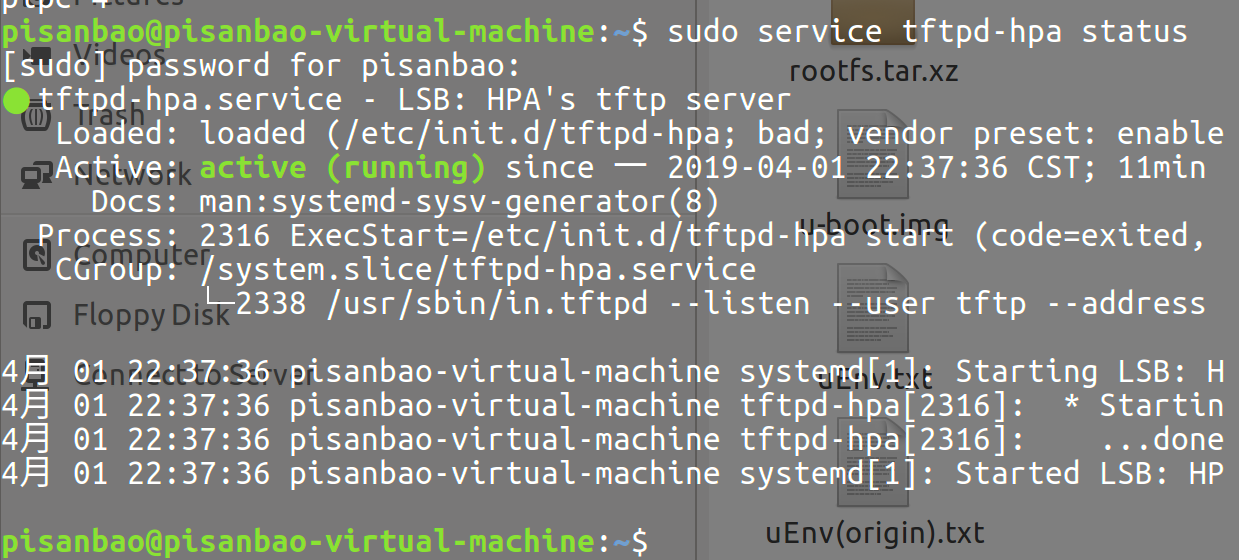The height and width of the screenshot is (560, 1239).
Task: Select the rootfs.tar.xz archive file
Action: [873, 72]
